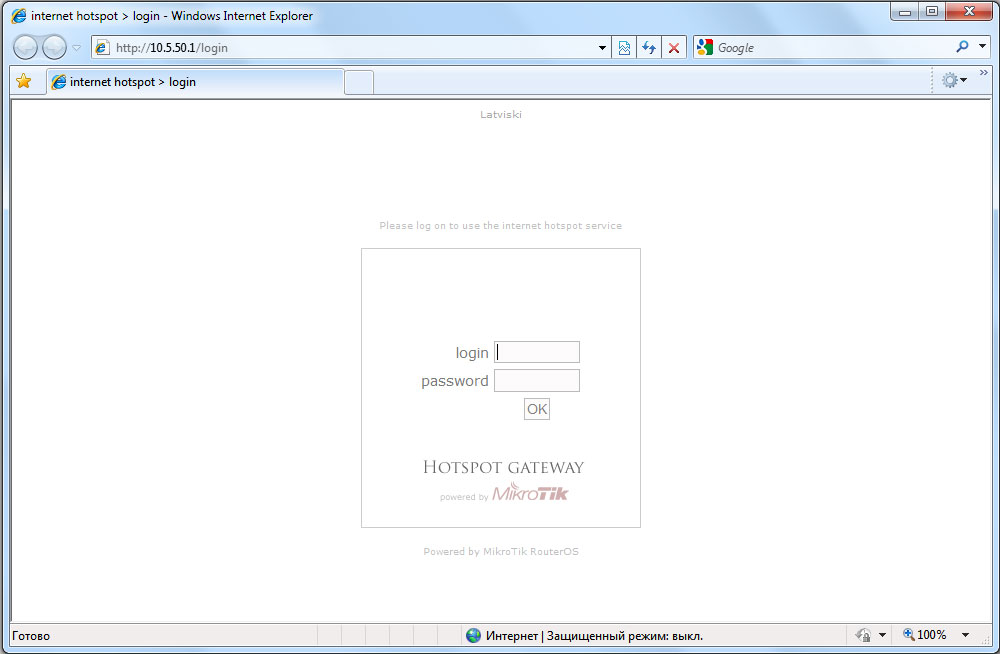Expand the address bar URL dropdown

602,48
